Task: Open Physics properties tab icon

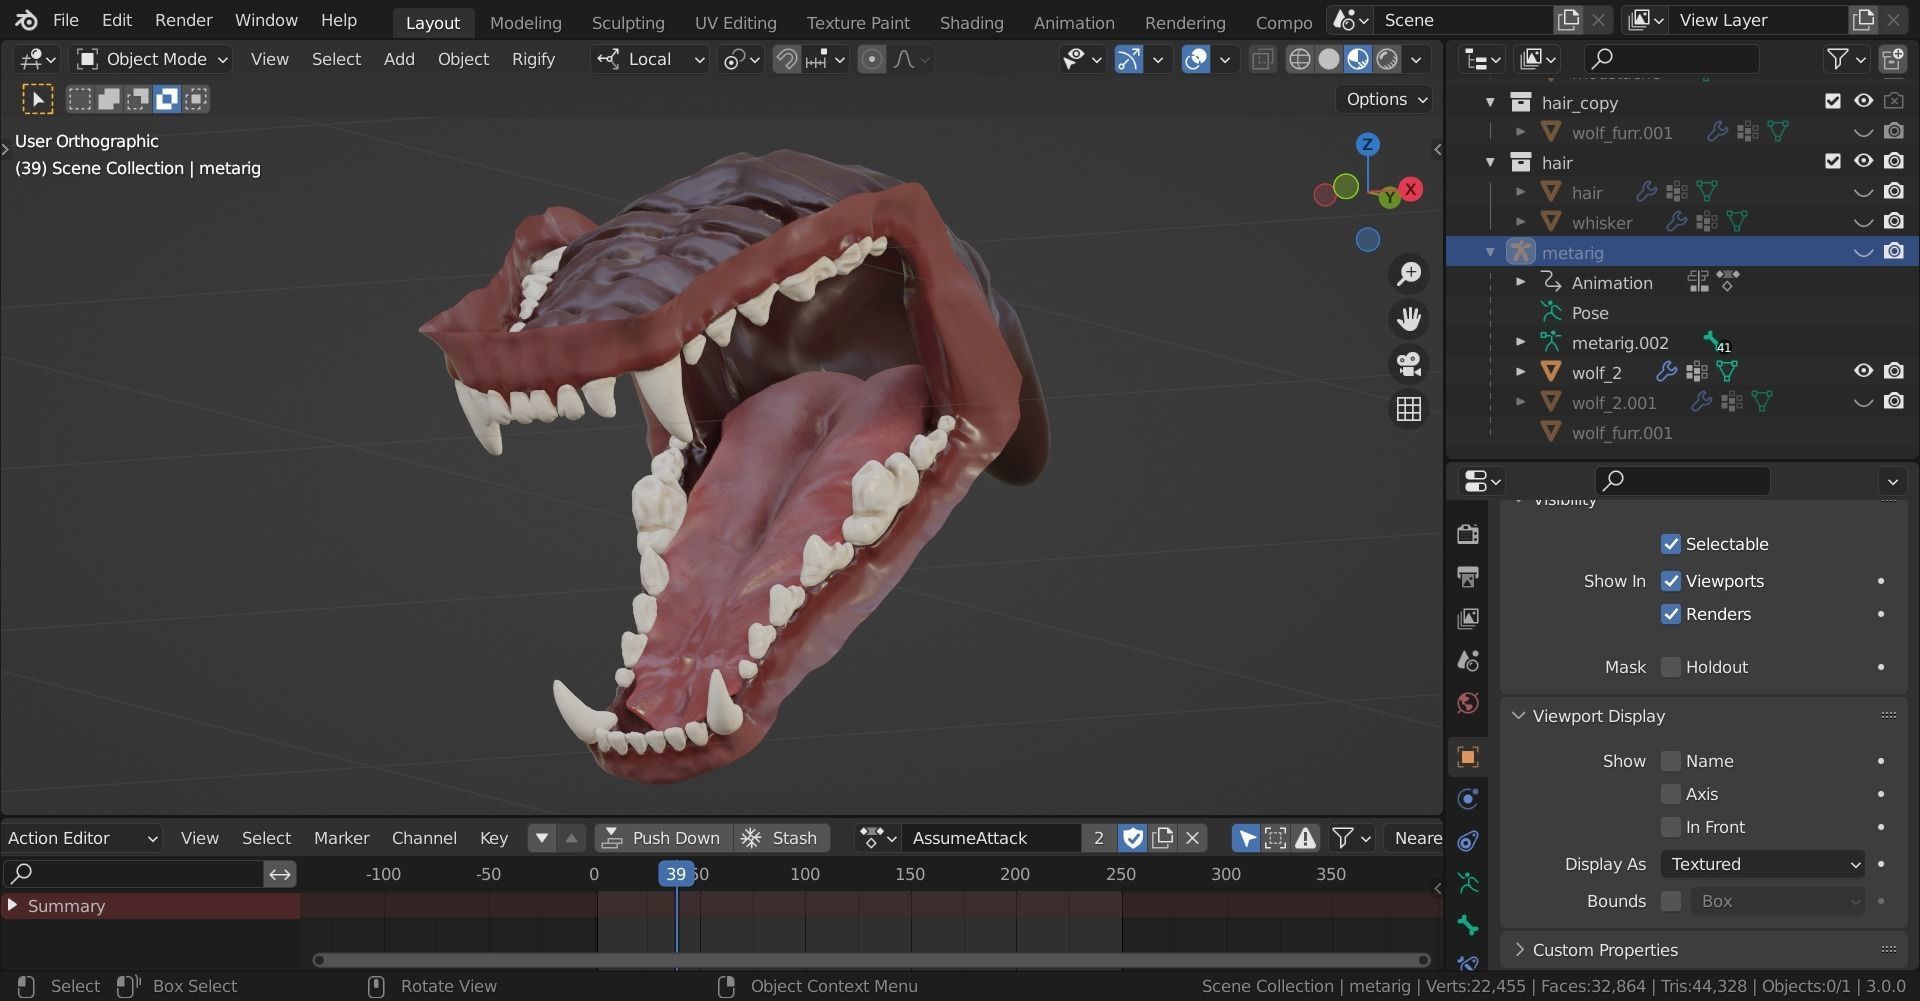Action: [1467, 799]
